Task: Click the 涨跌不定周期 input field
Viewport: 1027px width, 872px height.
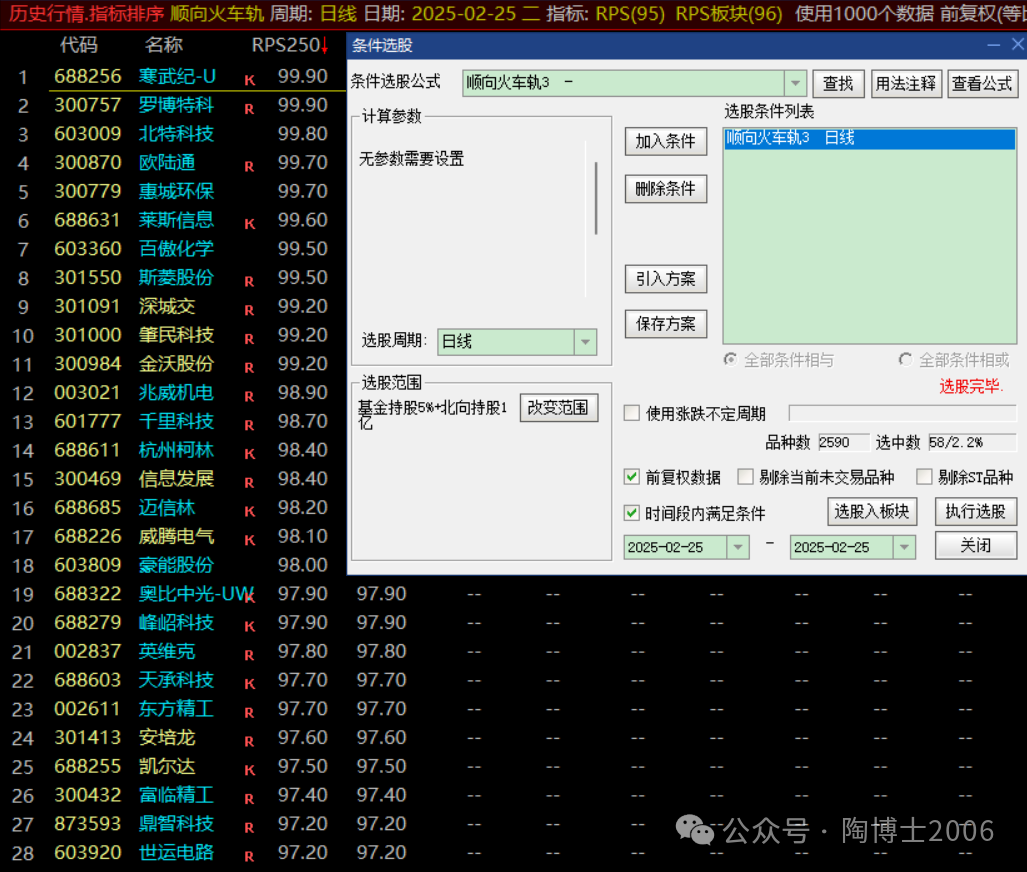Action: click(903, 413)
